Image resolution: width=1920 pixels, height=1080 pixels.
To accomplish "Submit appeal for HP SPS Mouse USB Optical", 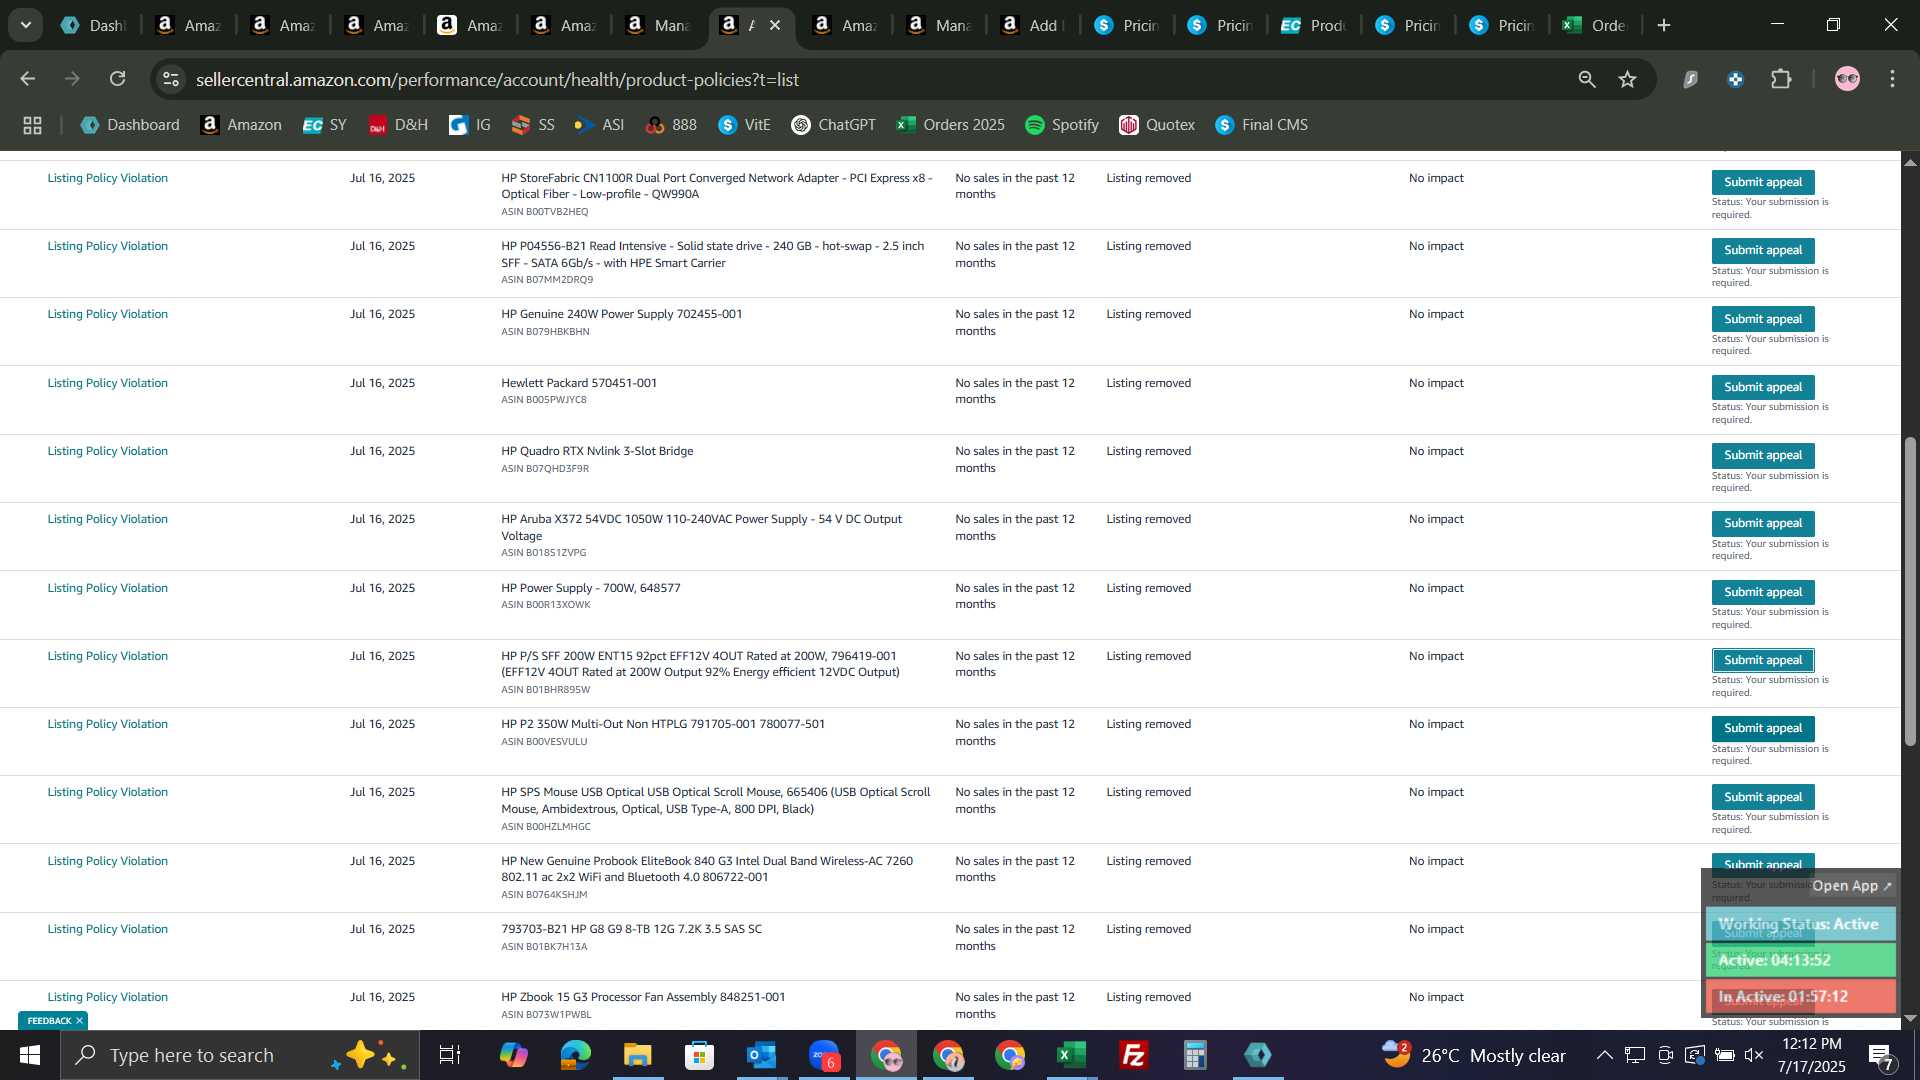I will (x=1762, y=797).
